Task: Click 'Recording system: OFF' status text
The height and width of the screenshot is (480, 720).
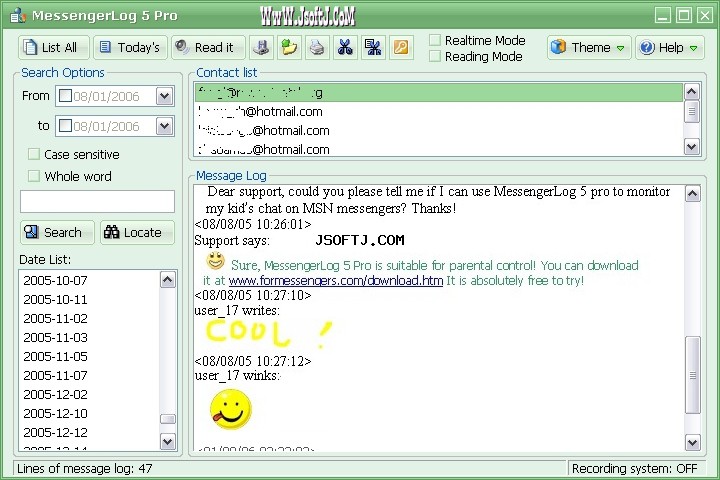Action: 635,469
